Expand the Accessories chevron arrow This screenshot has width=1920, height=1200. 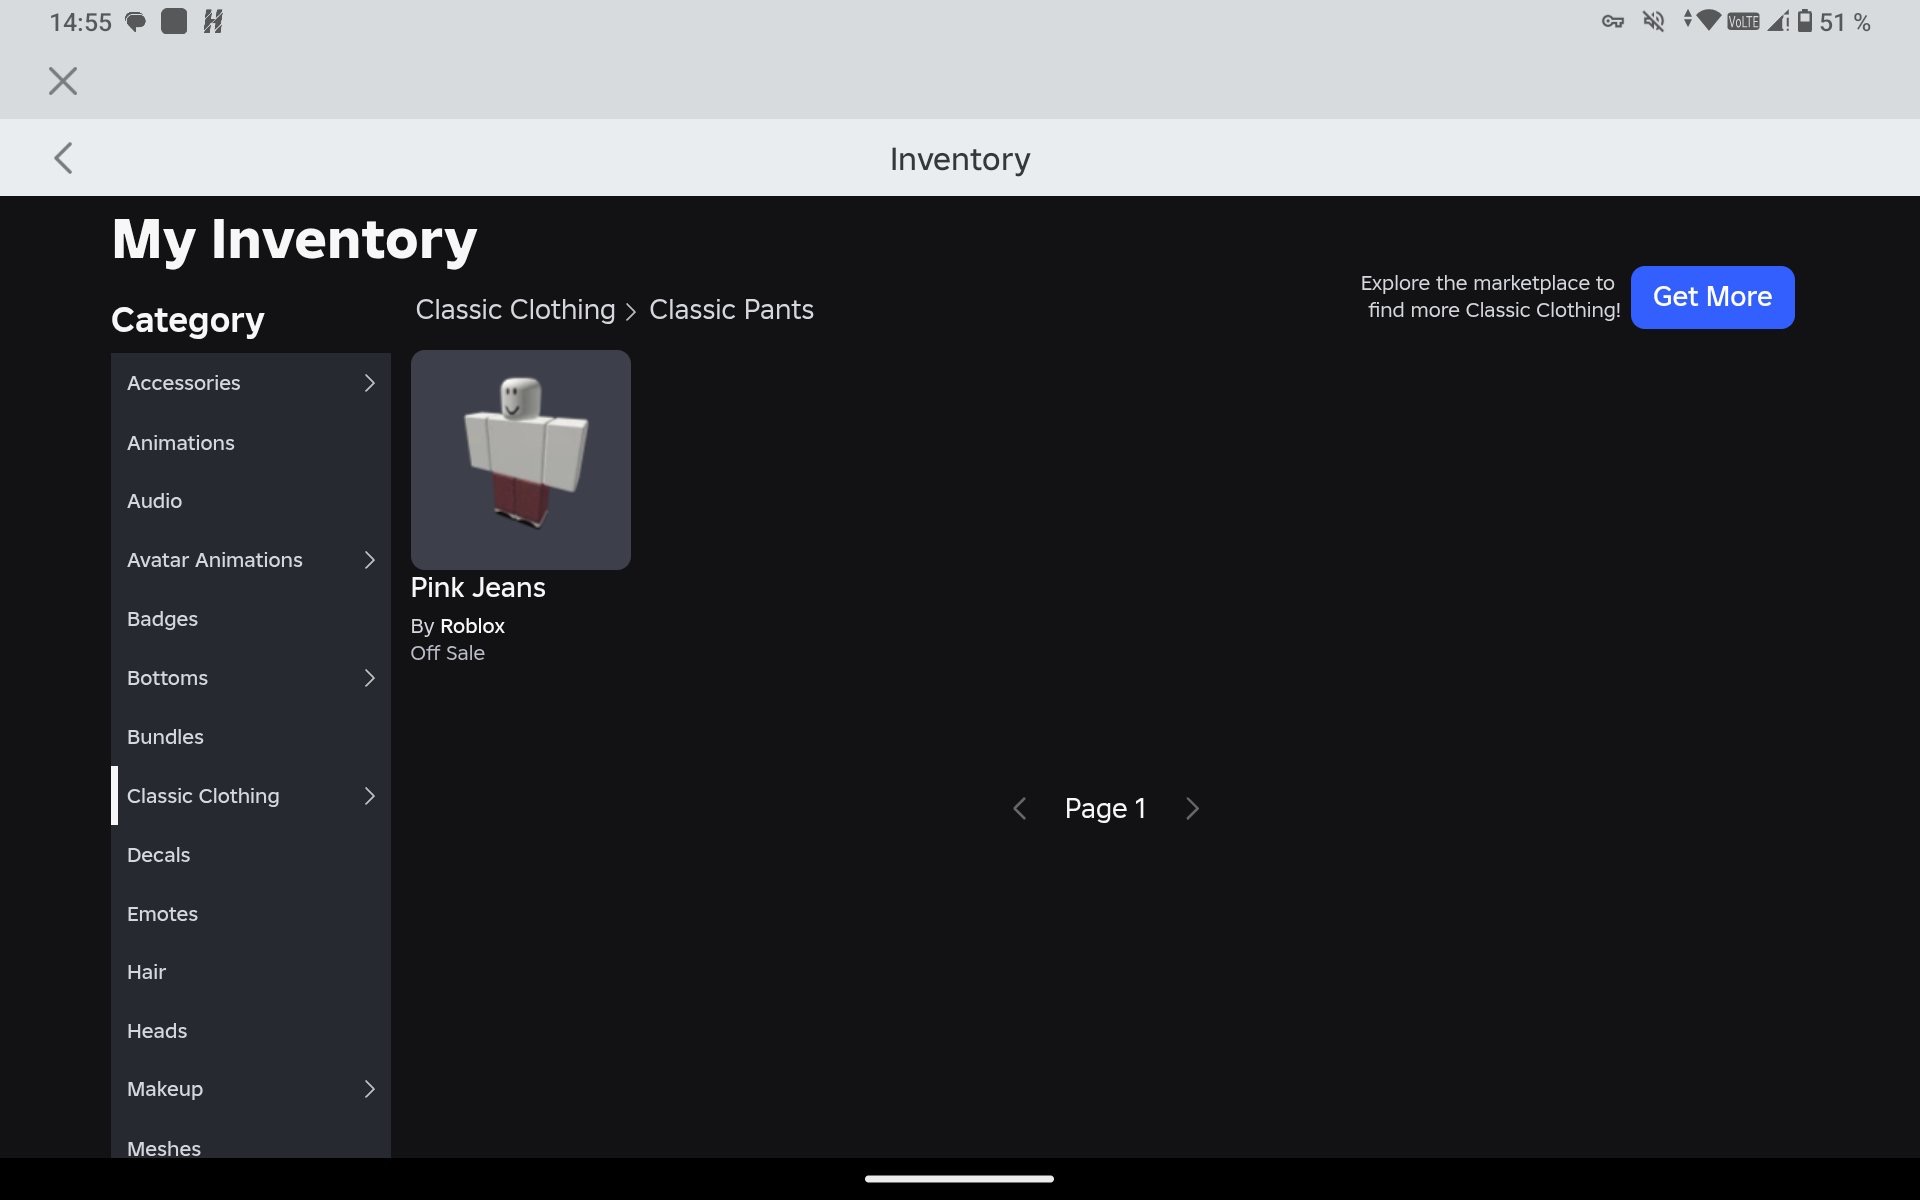coord(369,383)
